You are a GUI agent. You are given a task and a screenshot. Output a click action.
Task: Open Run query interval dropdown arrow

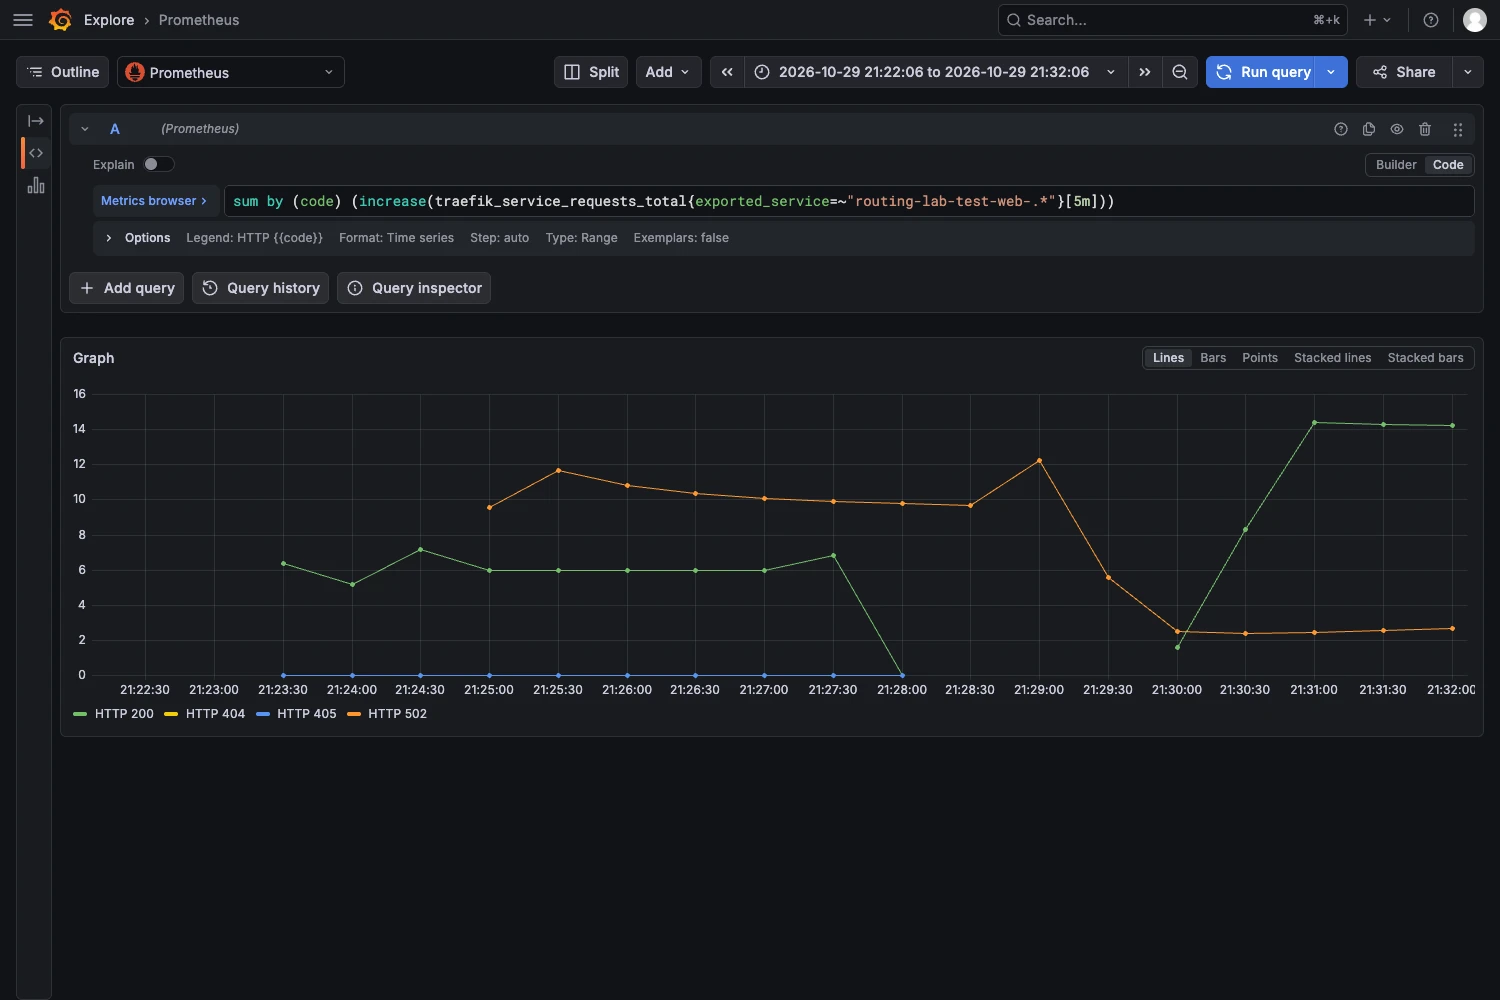pos(1331,72)
